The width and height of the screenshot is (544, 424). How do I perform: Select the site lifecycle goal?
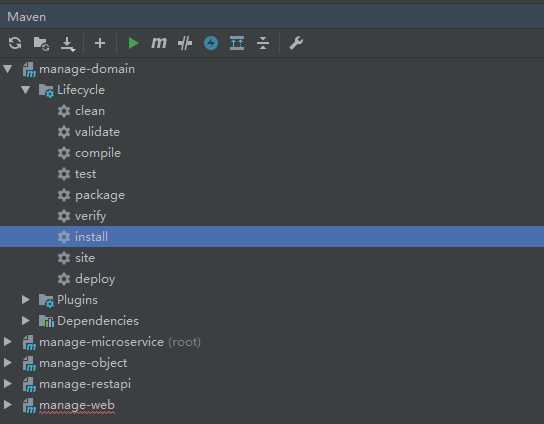[85, 258]
